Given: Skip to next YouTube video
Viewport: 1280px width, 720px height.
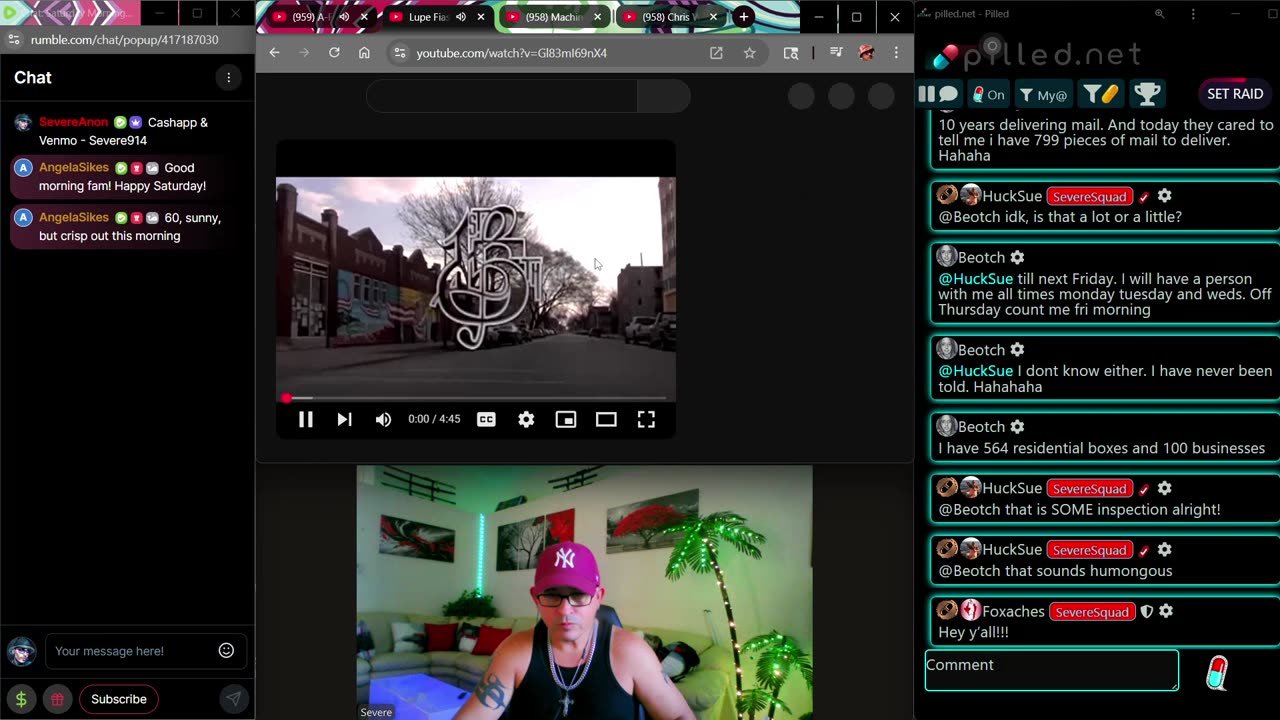Looking at the screenshot, I should 344,420.
